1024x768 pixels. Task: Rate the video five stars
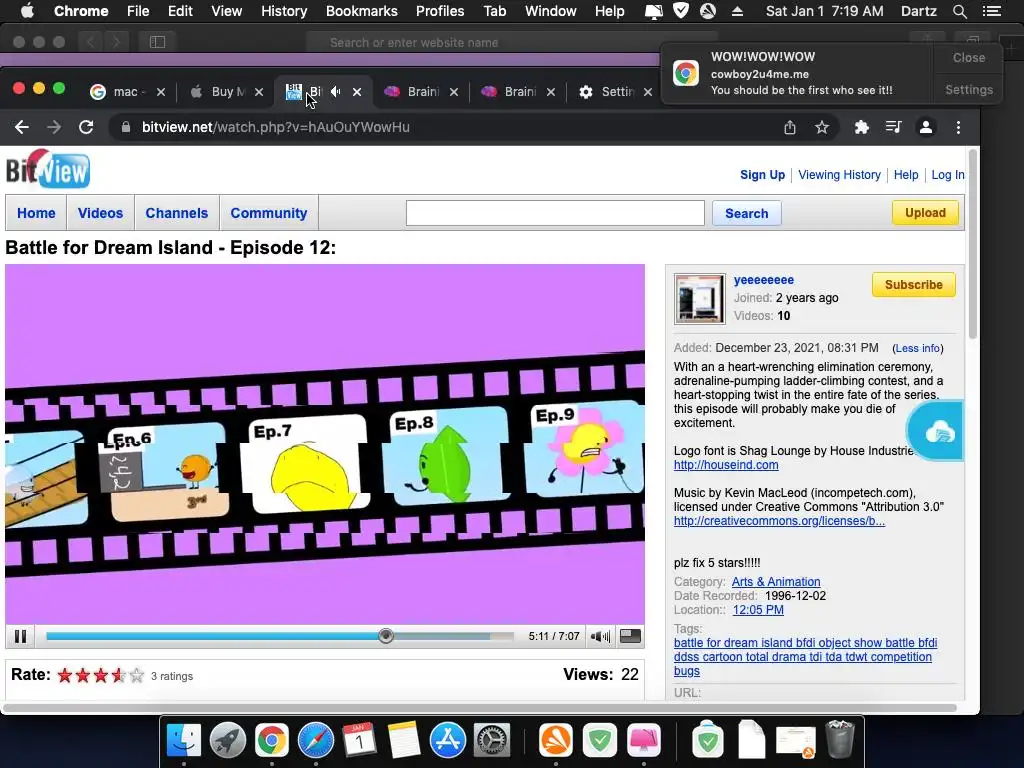click(x=136, y=675)
